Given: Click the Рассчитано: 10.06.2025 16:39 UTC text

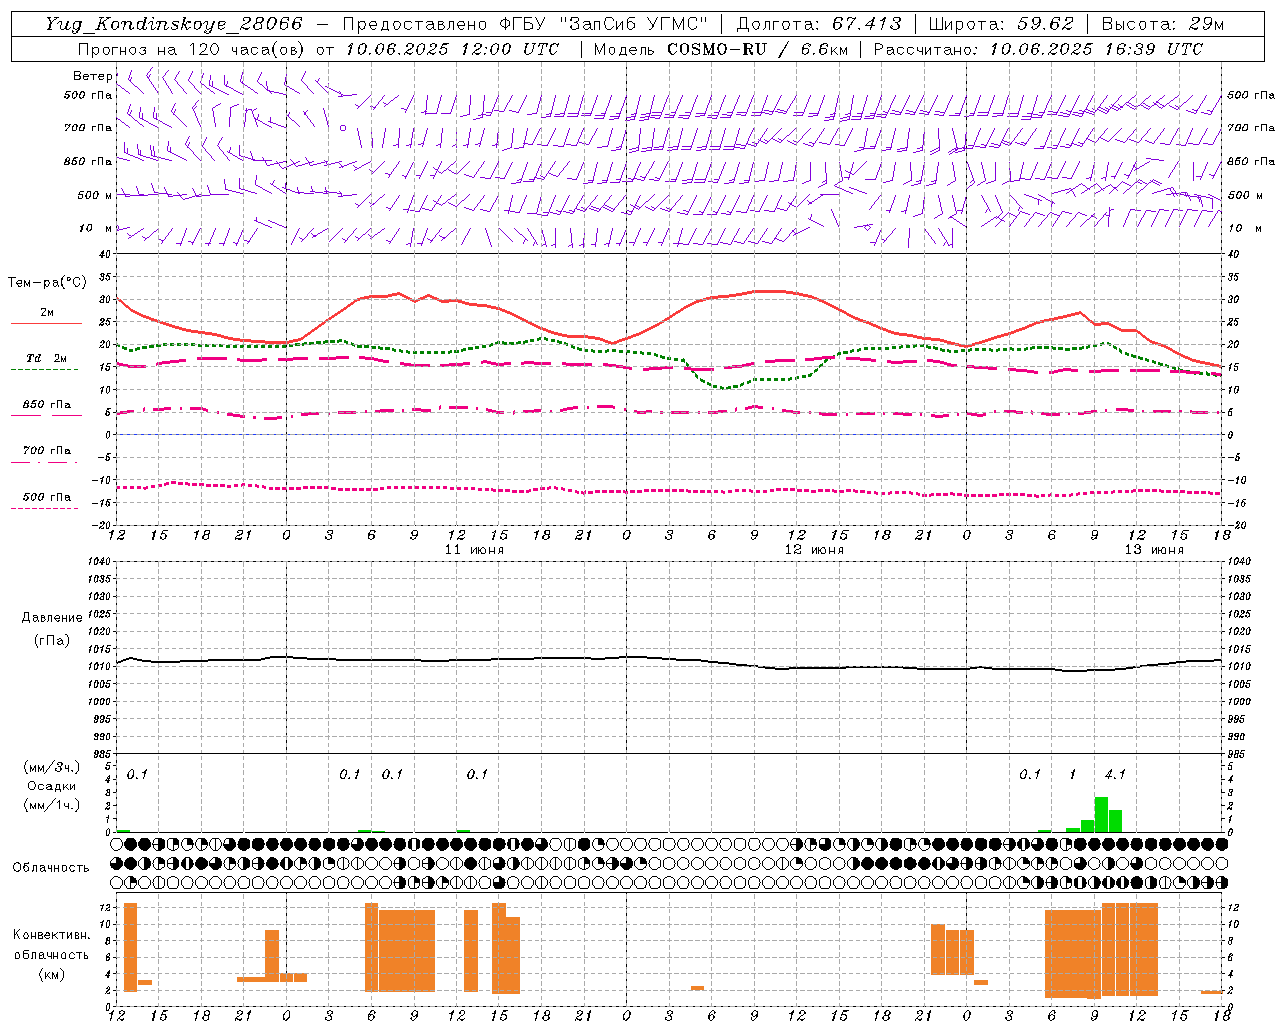Looking at the screenshot, I should coord(1038,49).
